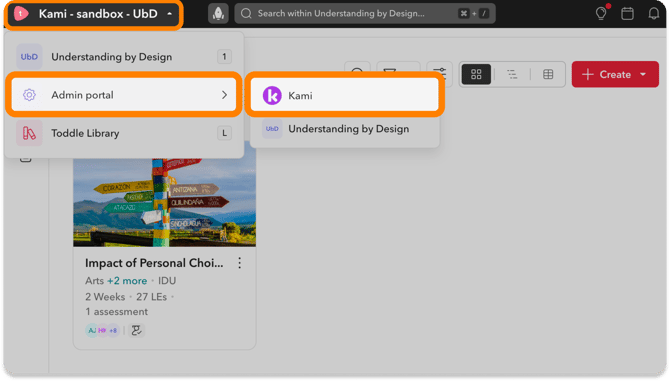Click the UbD badge beside Understanding by Design

tap(29, 57)
